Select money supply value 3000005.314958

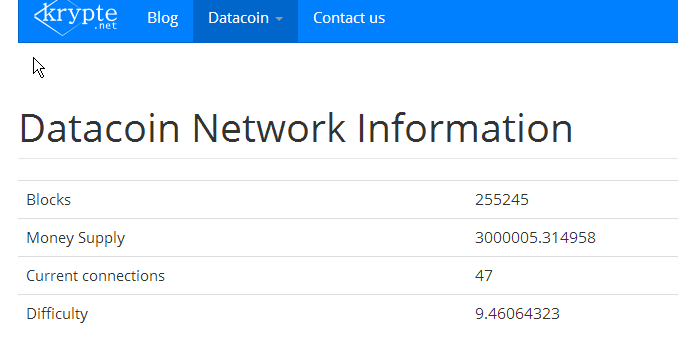[x=535, y=238]
